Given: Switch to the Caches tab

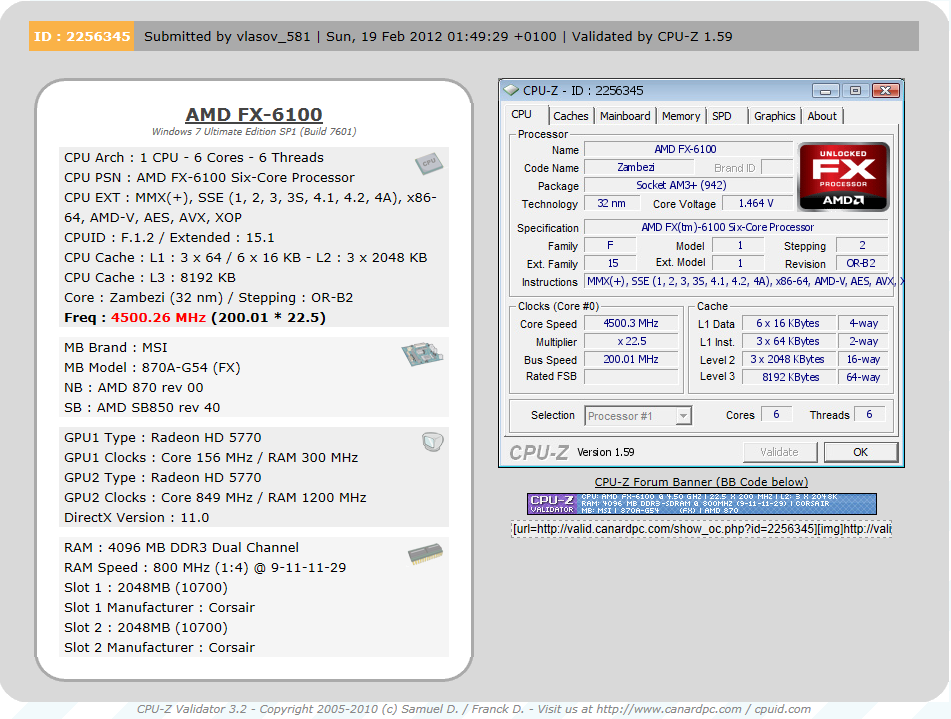Looking at the screenshot, I should click(x=571, y=116).
